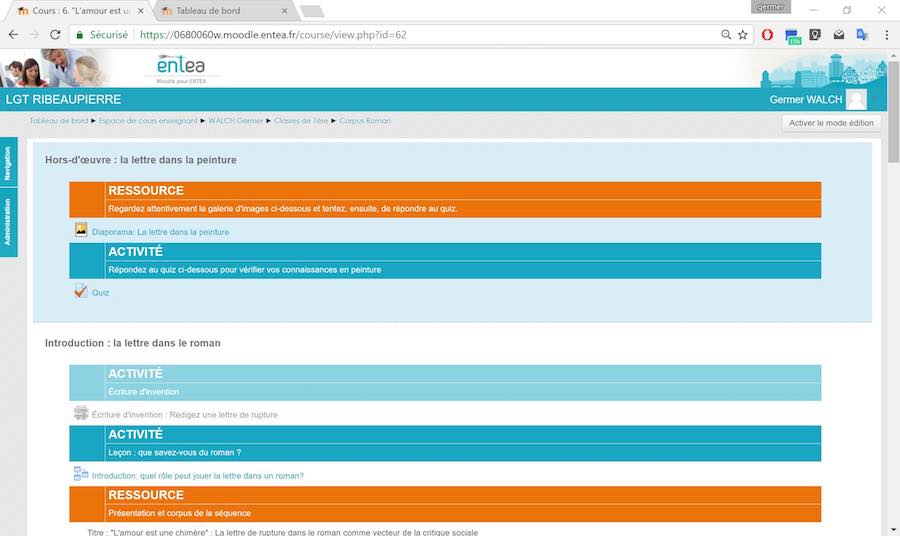
Task: Go to Tableau de bord breadcrumb
Action: pos(59,121)
